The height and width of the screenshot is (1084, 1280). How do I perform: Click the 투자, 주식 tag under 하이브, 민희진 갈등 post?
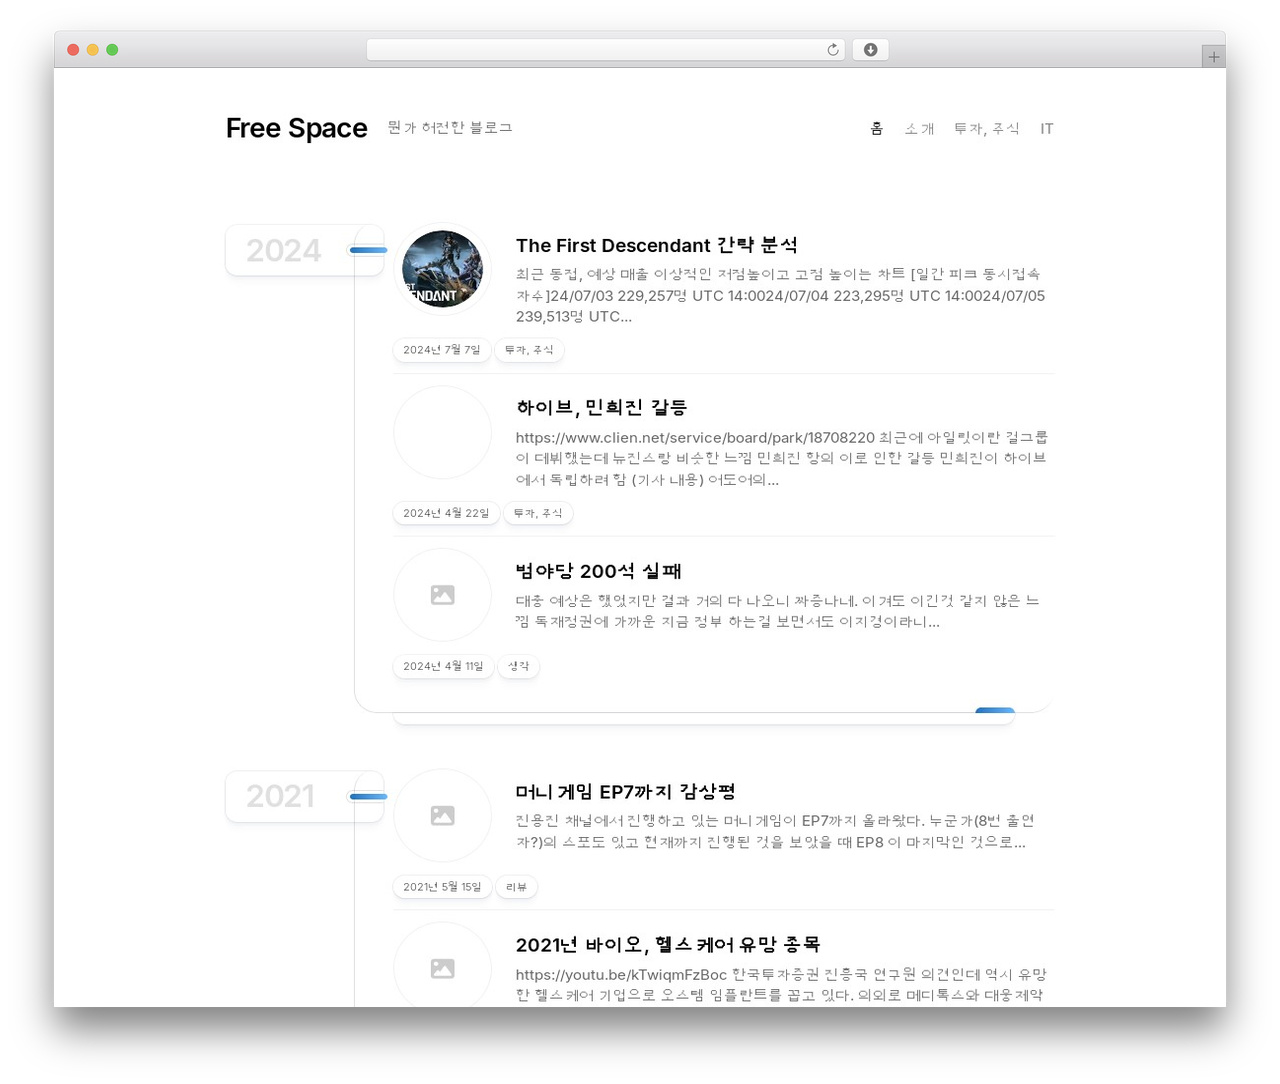coord(538,513)
